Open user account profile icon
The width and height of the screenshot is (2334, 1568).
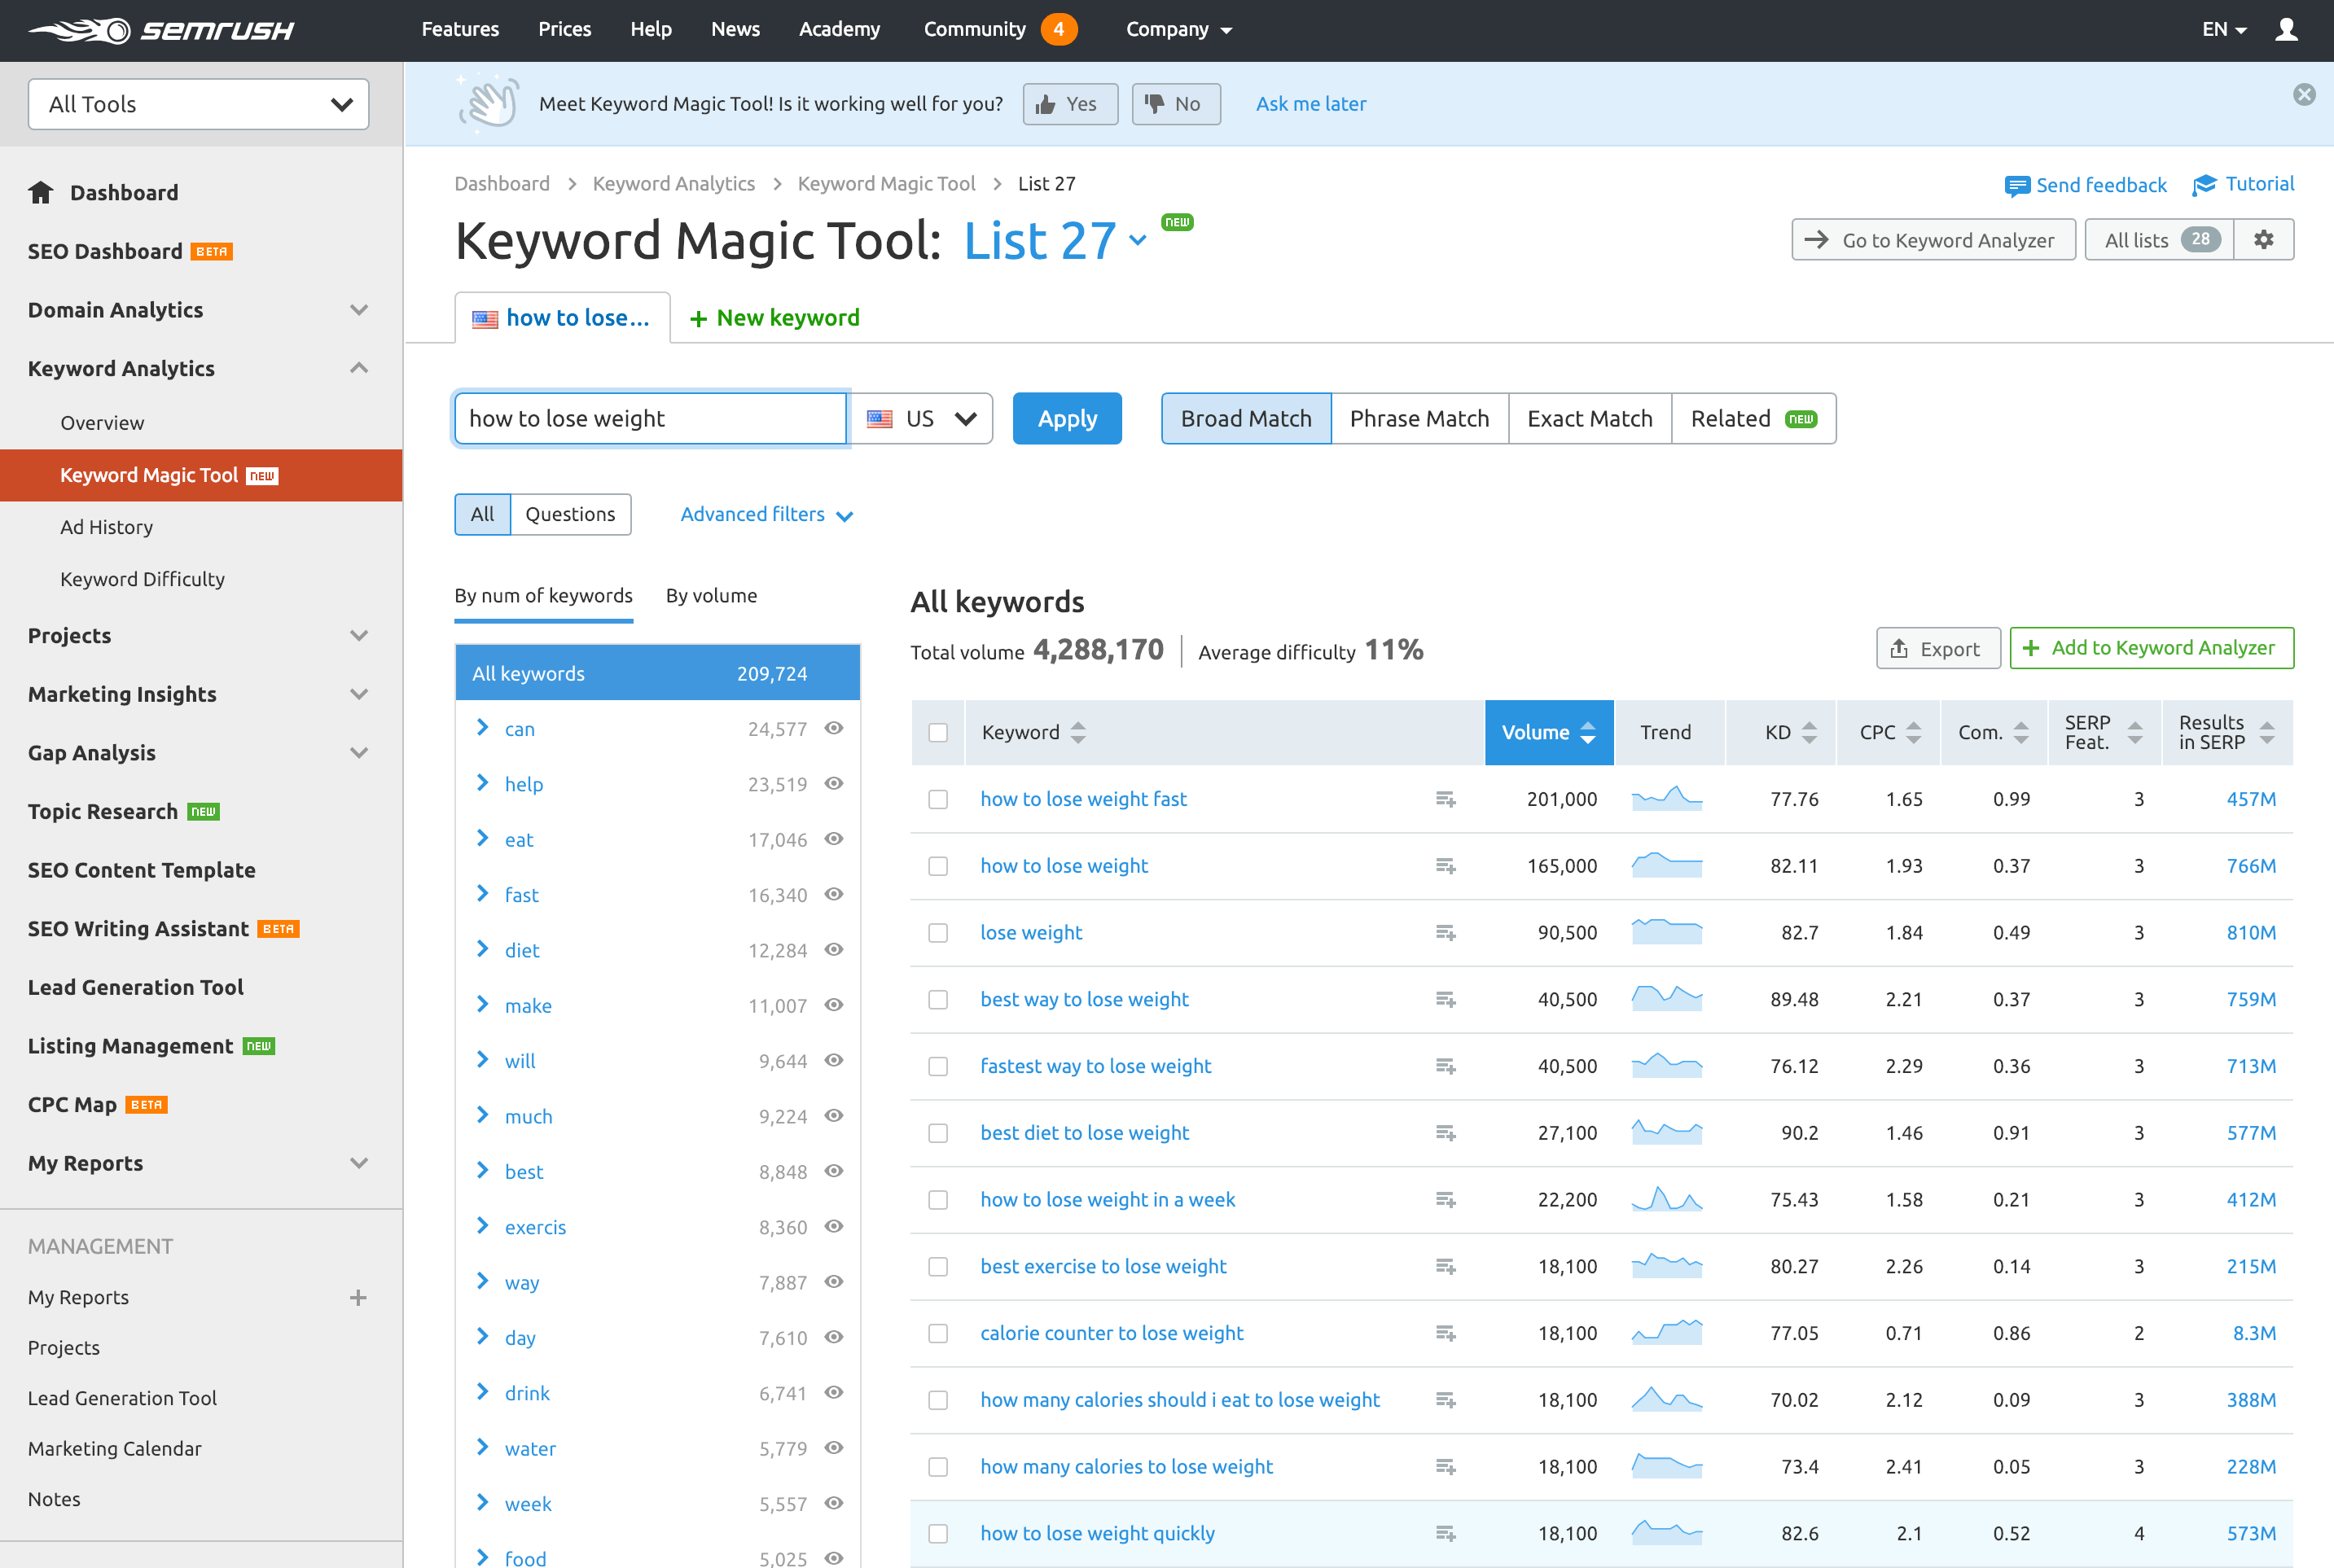click(2286, 29)
